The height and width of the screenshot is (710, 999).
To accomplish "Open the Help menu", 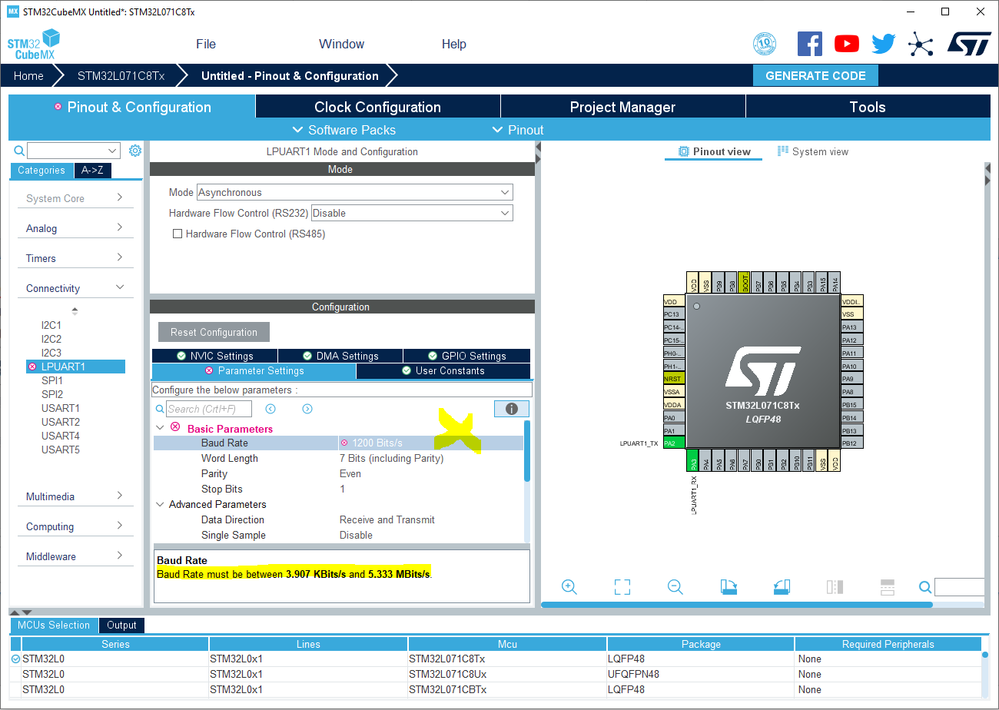I will coord(454,44).
